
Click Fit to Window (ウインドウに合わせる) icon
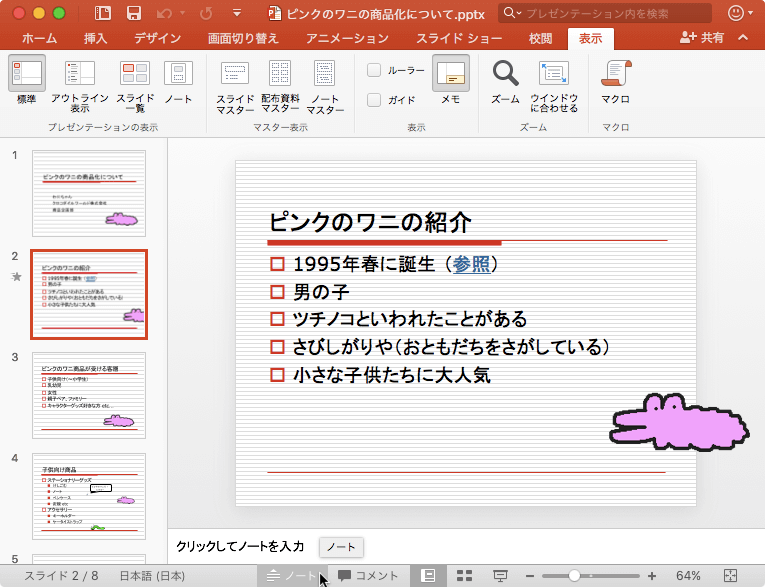click(x=554, y=75)
